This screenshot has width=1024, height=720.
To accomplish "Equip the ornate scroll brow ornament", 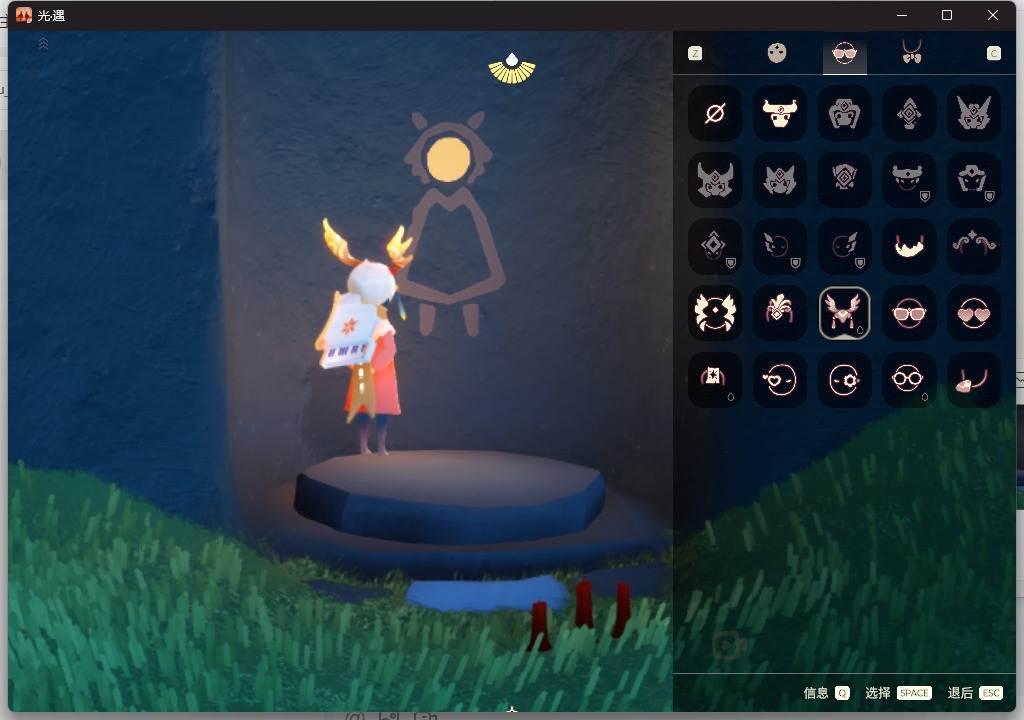I will (x=974, y=247).
